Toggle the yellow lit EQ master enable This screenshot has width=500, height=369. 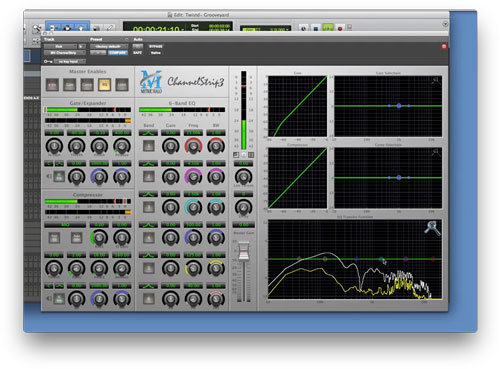click(x=104, y=85)
